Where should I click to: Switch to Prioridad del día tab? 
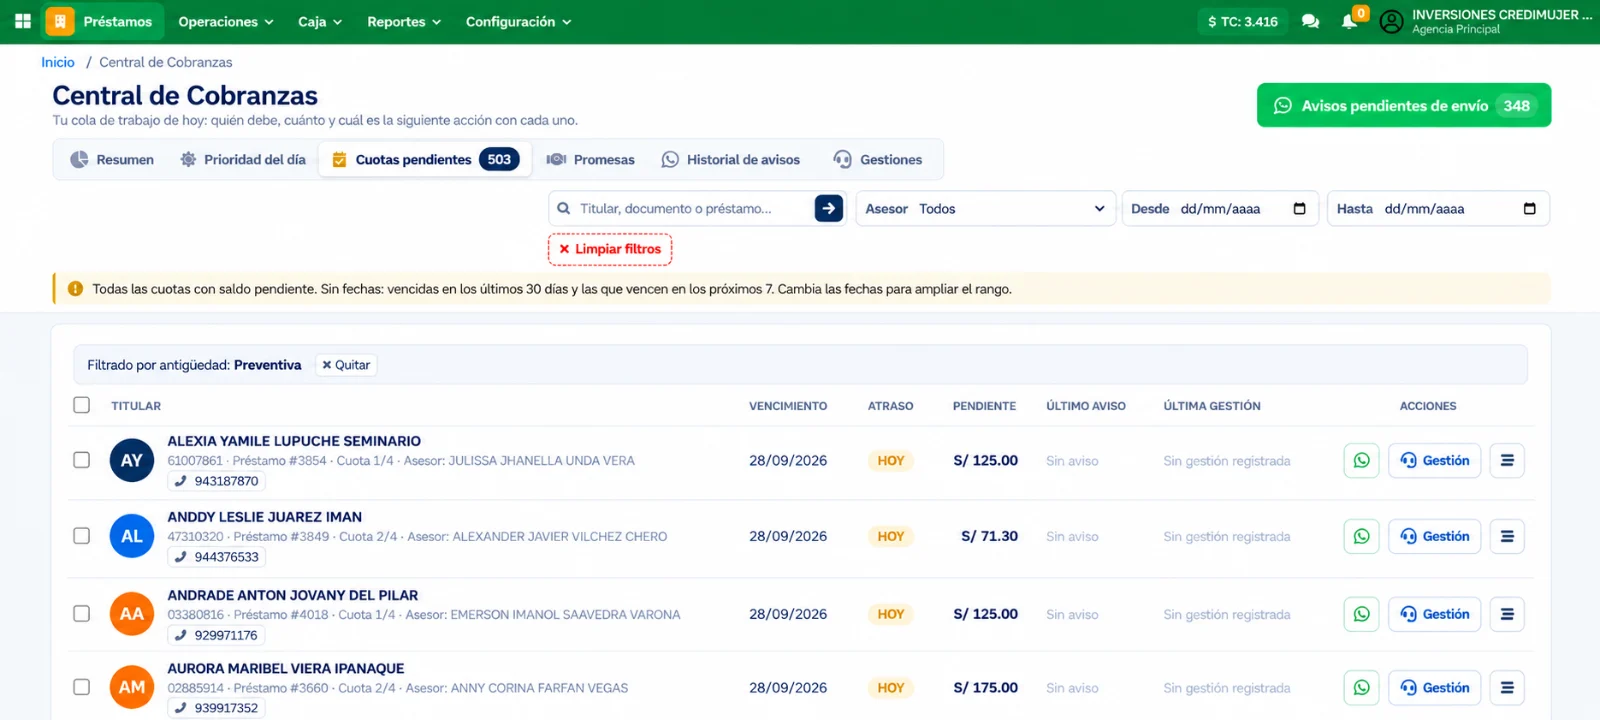243,159
